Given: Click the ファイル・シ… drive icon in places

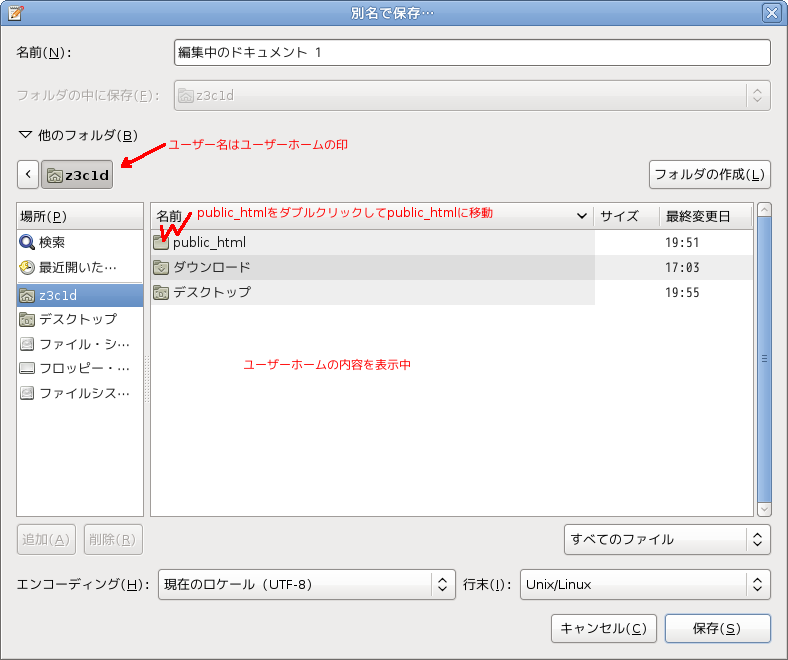Looking at the screenshot, I should [x=27, y=344].
